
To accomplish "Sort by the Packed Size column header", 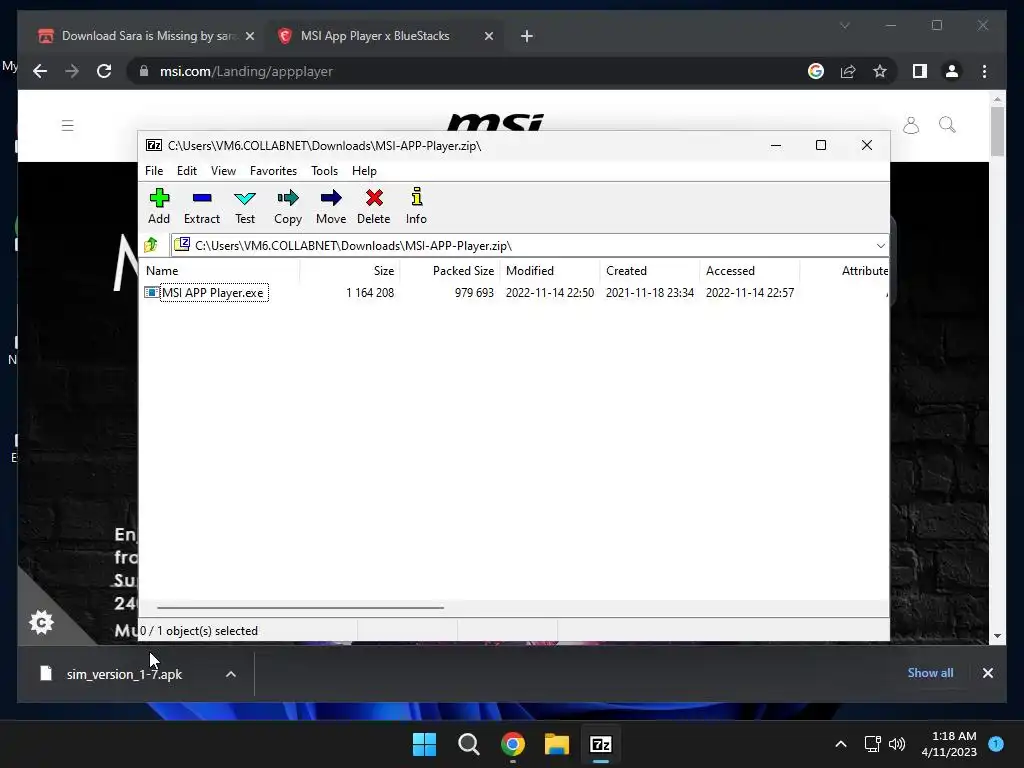I will pos(450,270).
